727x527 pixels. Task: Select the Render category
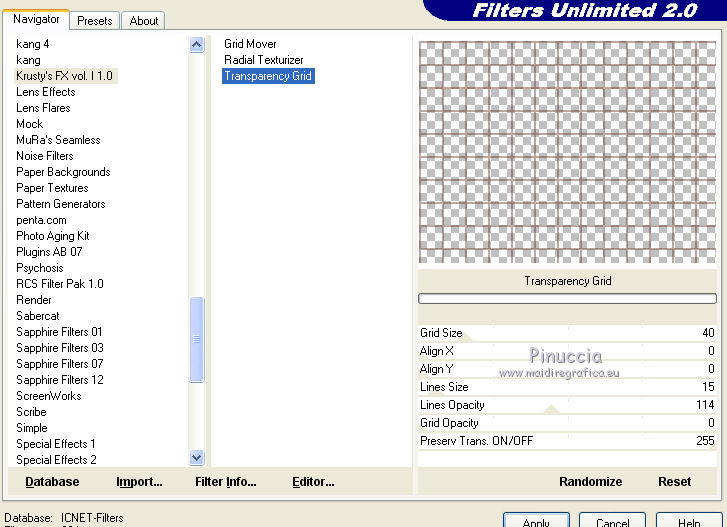click(x=33, y=300)
